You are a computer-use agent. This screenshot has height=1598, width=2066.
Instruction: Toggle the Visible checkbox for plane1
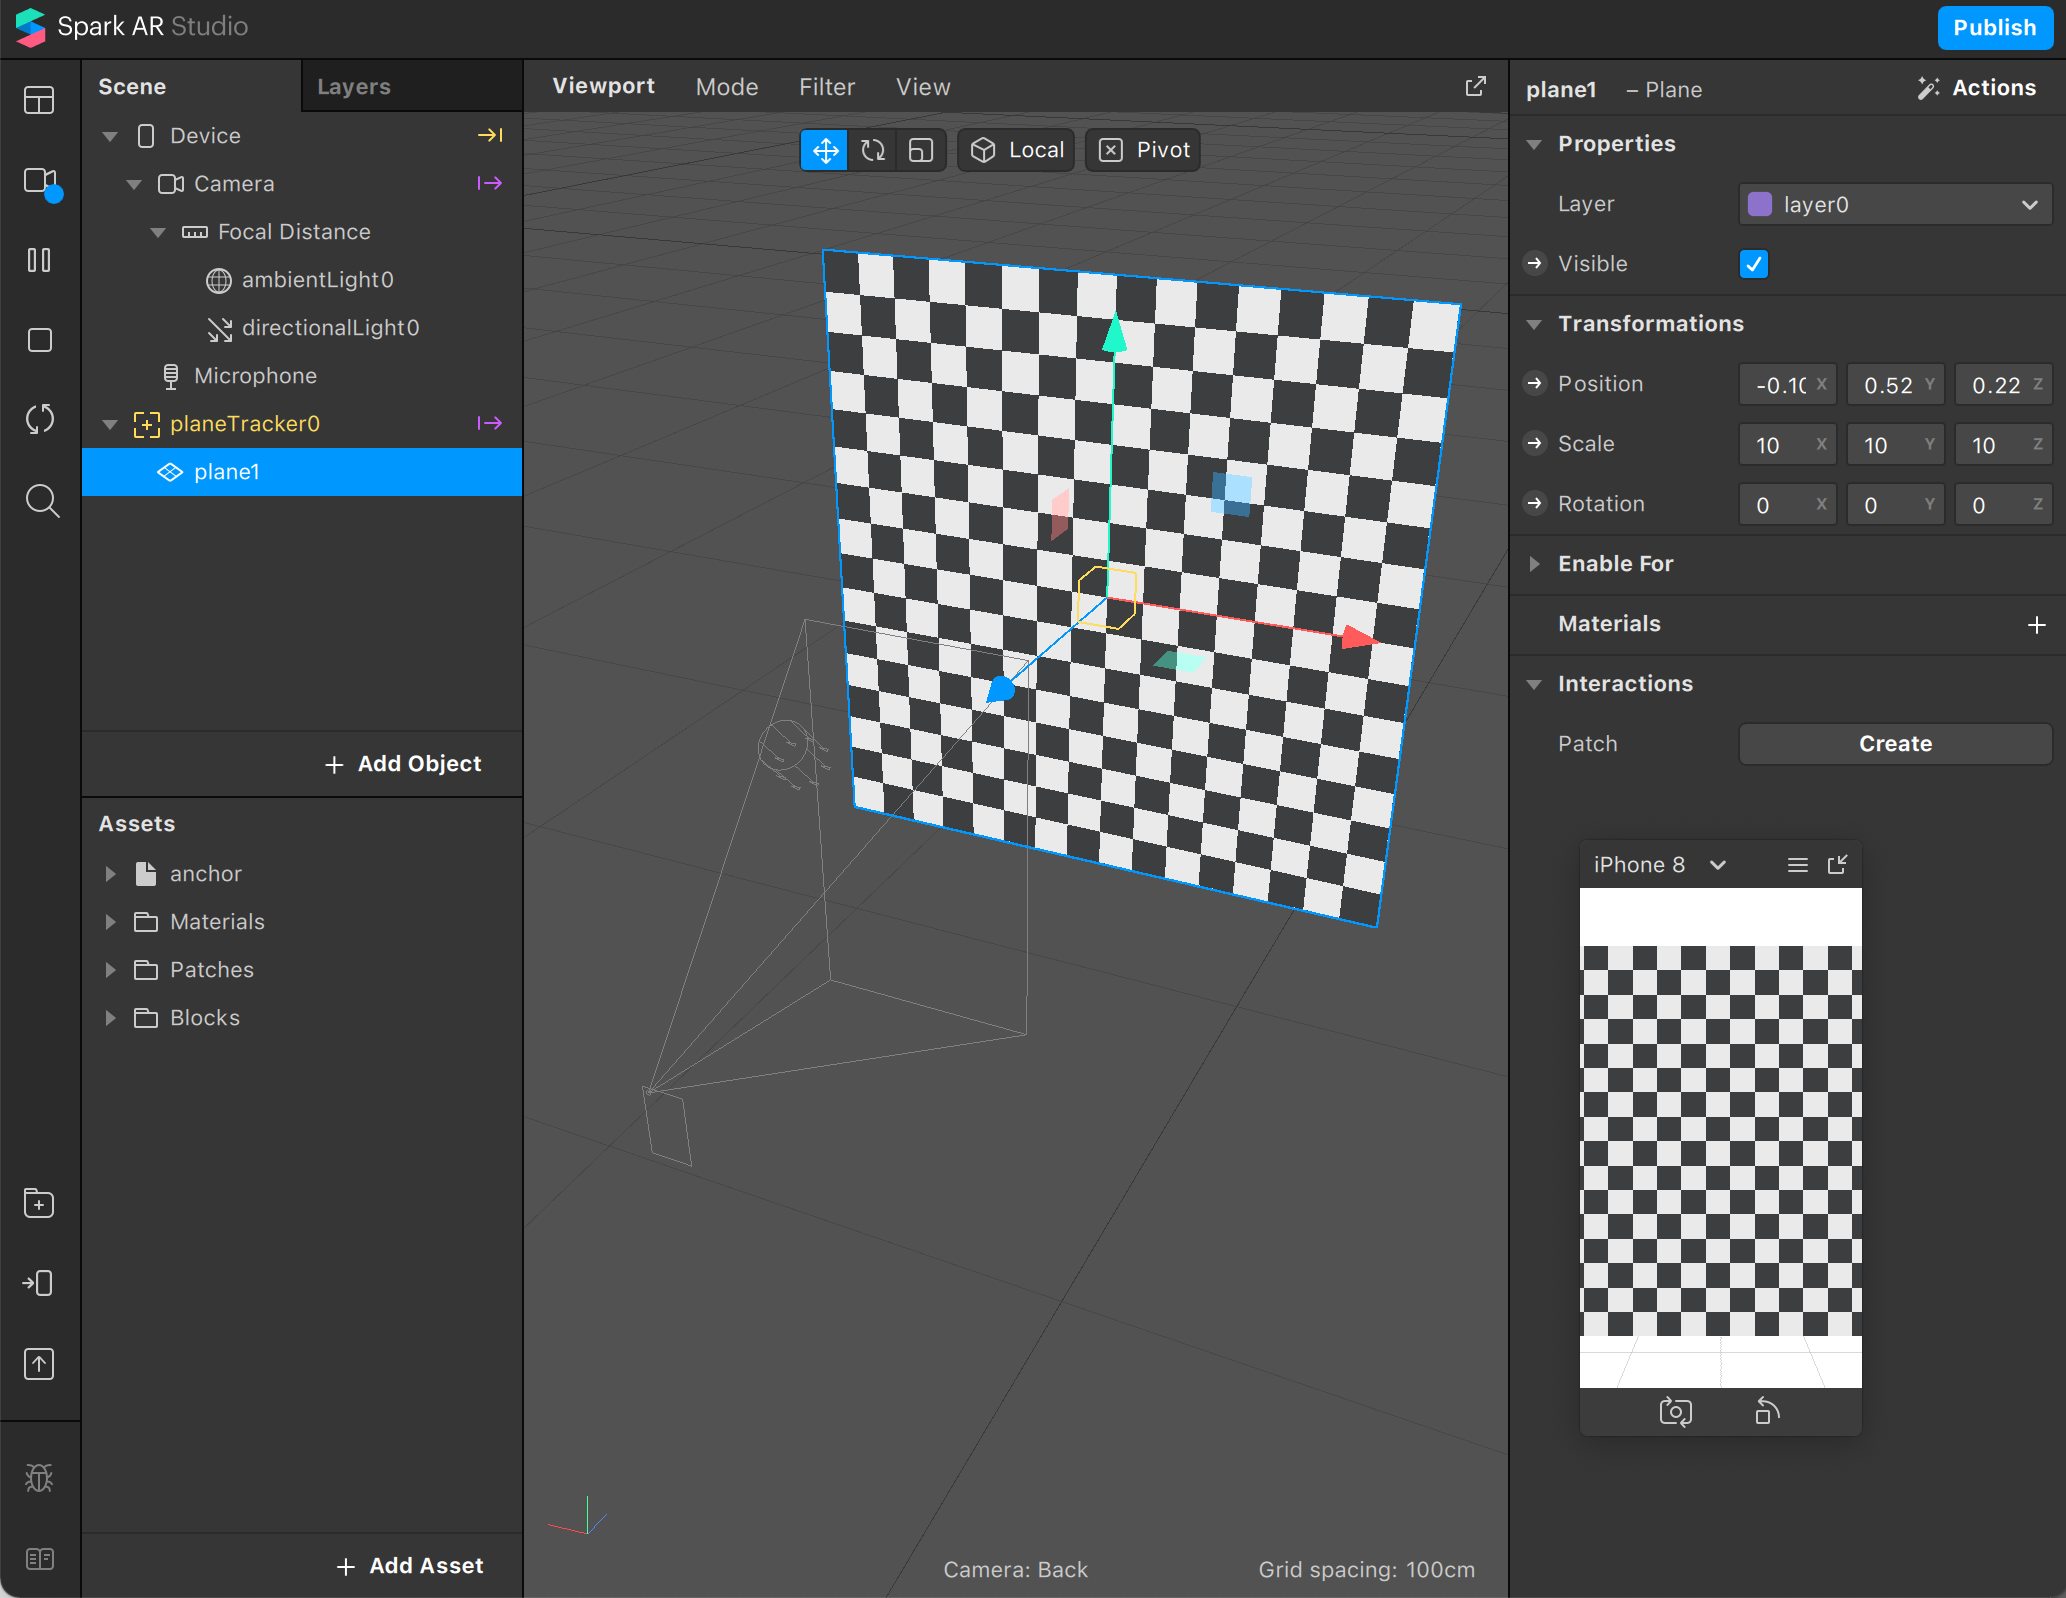pos(1753,264)
